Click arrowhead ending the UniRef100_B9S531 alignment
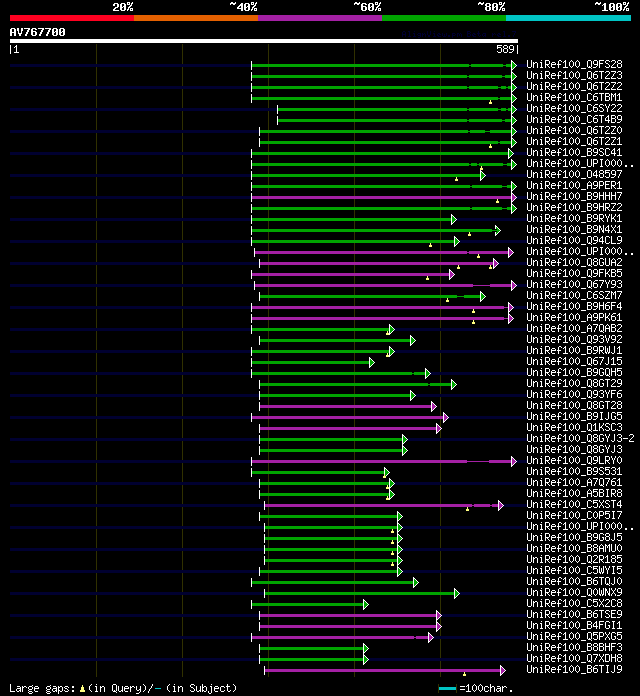The width and height of the screenshot is (640, 696). [387, 472]
